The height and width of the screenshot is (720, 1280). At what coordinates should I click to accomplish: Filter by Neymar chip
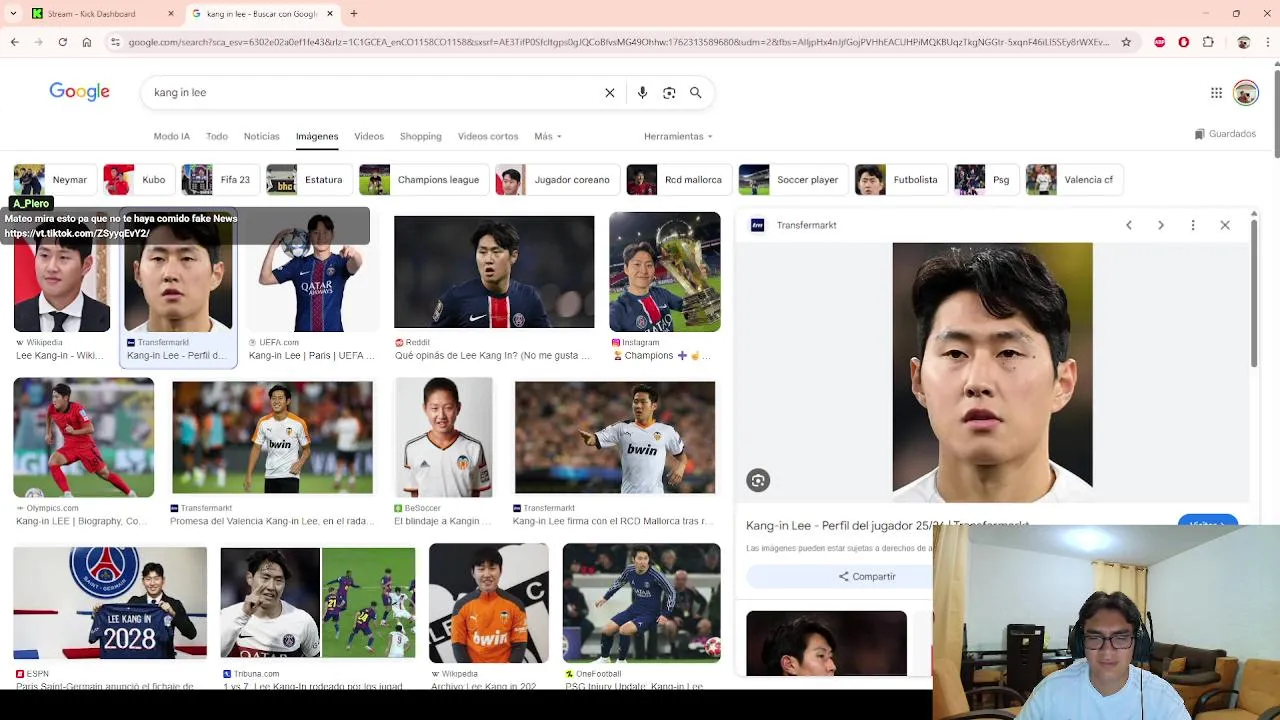(x=54, y=180)
